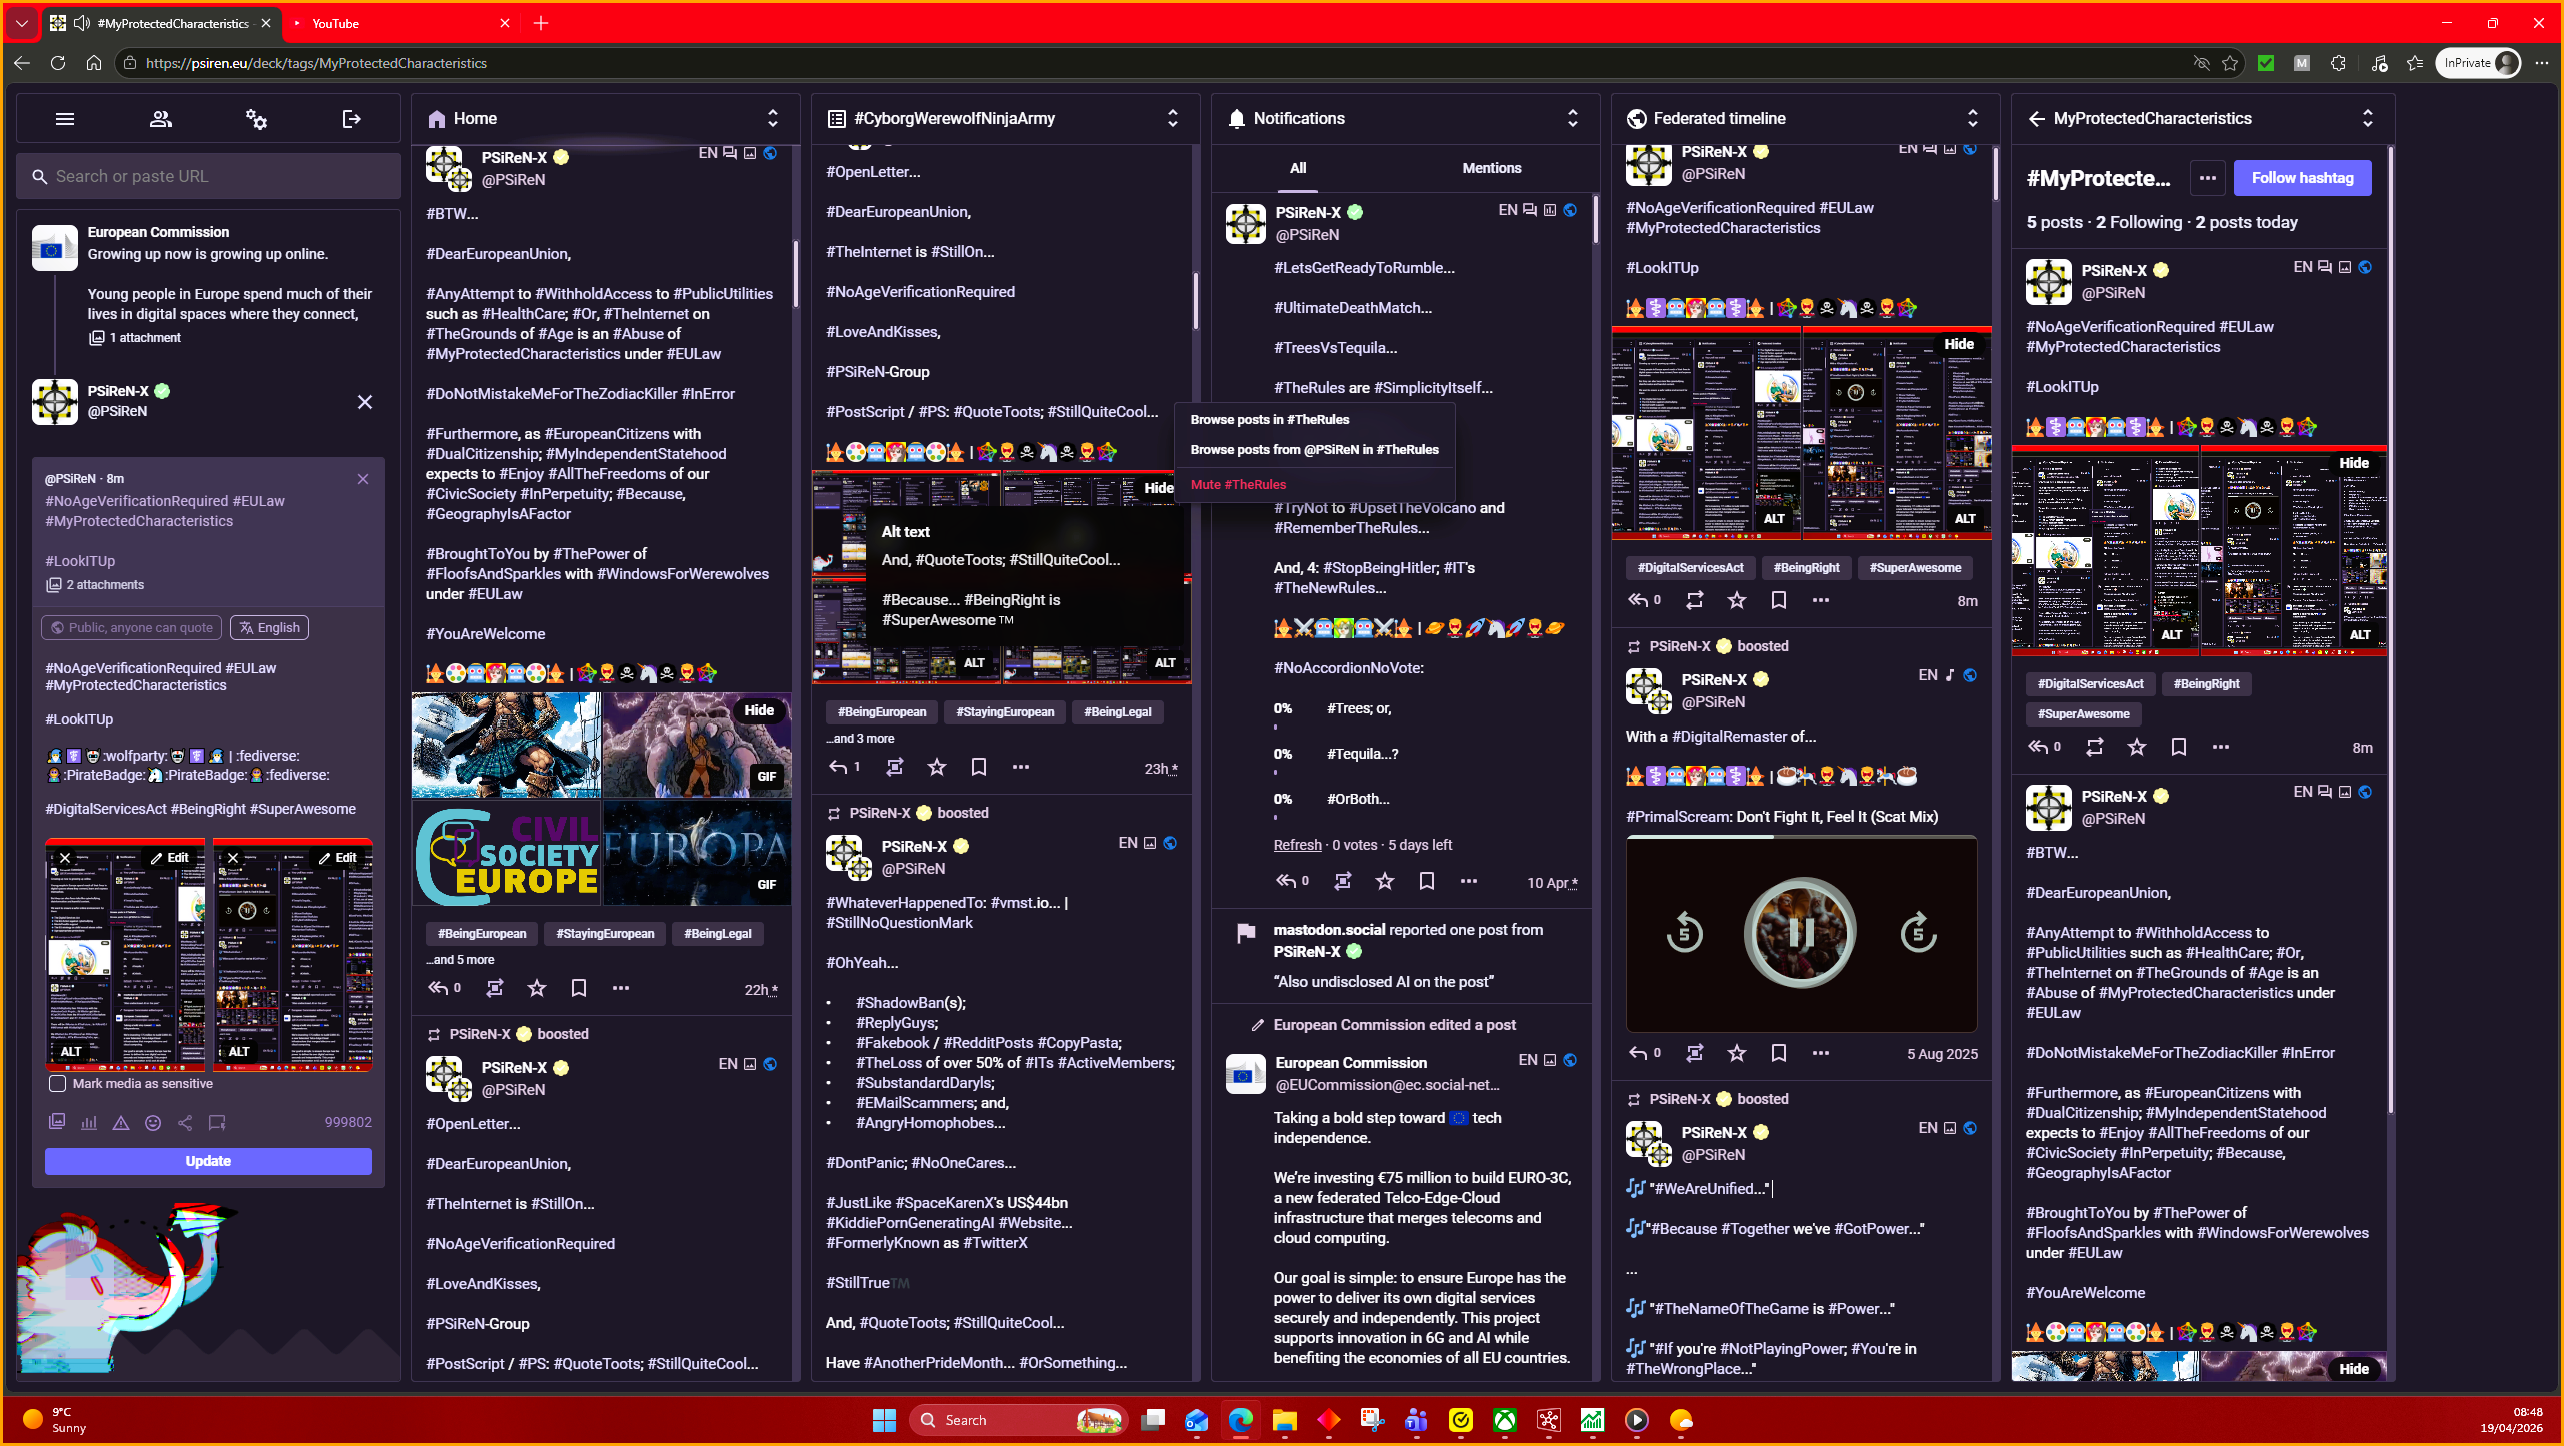Open the browser tab actions dropdown arrow

[x=21, y=22]
